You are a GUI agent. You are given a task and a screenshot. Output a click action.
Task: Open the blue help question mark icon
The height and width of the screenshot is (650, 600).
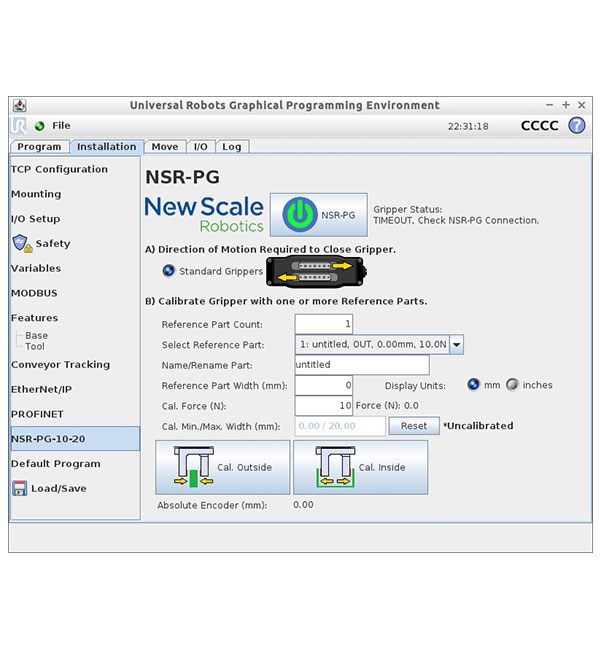point(576,126)
